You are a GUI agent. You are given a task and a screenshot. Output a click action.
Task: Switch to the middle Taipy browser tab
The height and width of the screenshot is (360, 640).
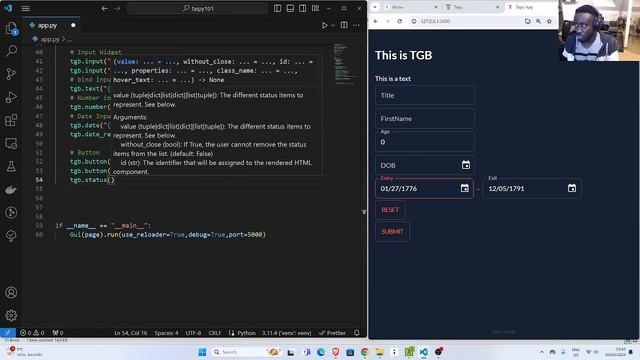pyautogui.click(x=473, y=7)
